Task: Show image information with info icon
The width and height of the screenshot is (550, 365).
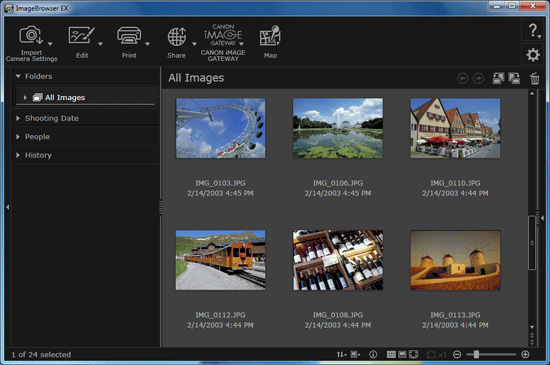Action: [x=373, y=354]
